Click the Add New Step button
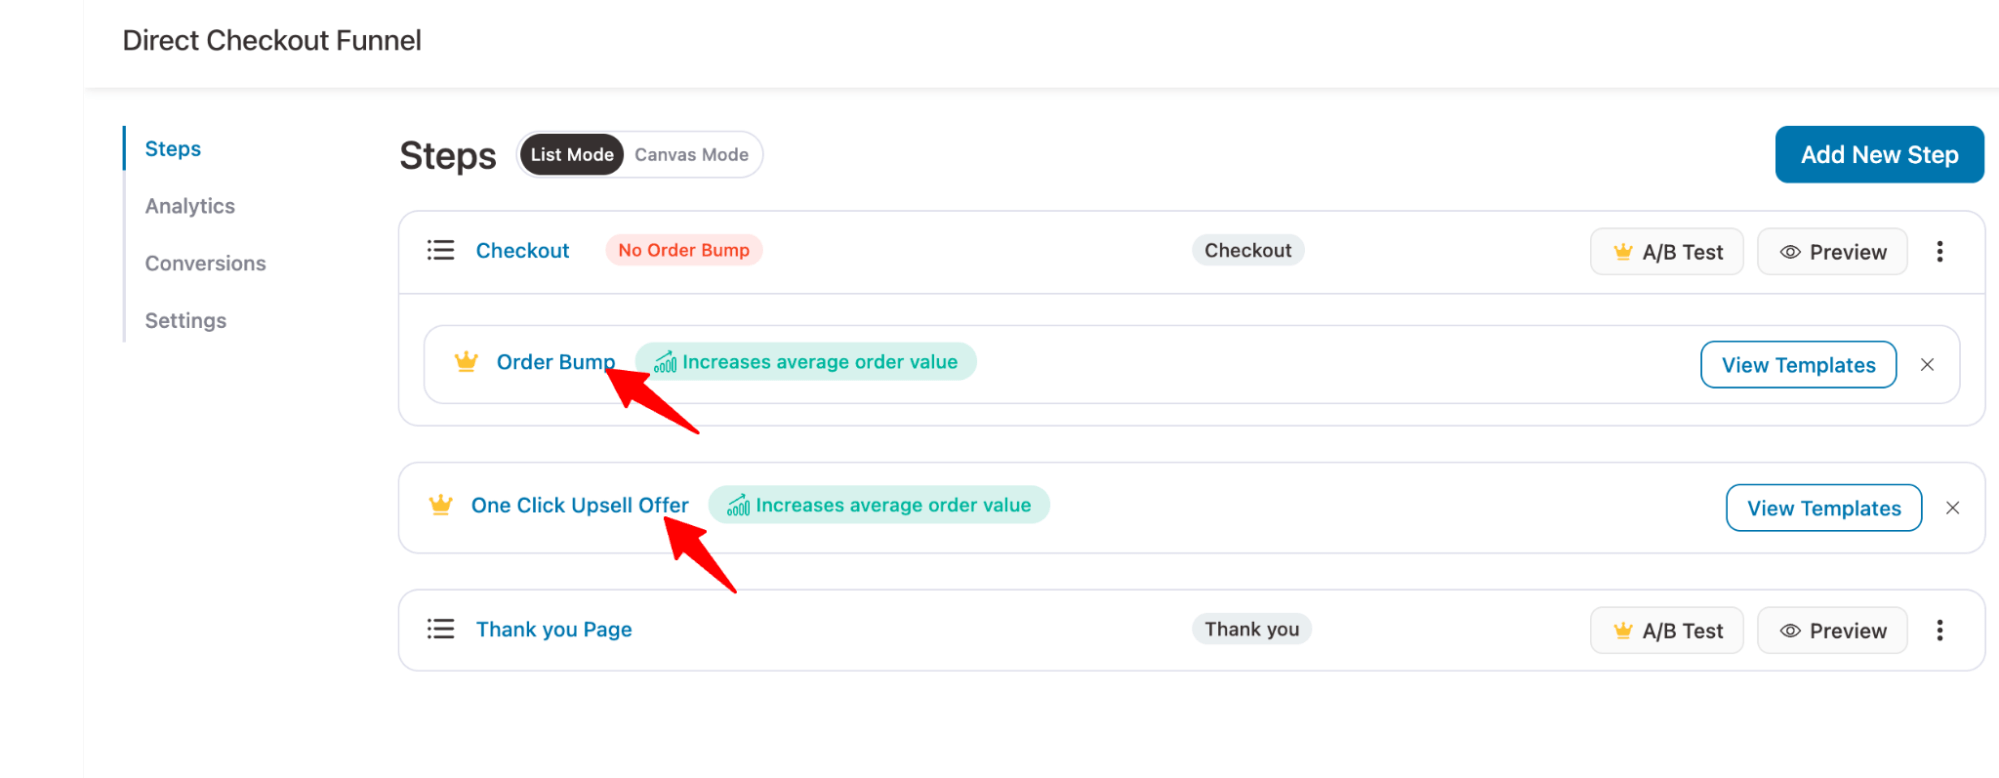This screenshot has height=778, width=1999. pos(1879,154)
